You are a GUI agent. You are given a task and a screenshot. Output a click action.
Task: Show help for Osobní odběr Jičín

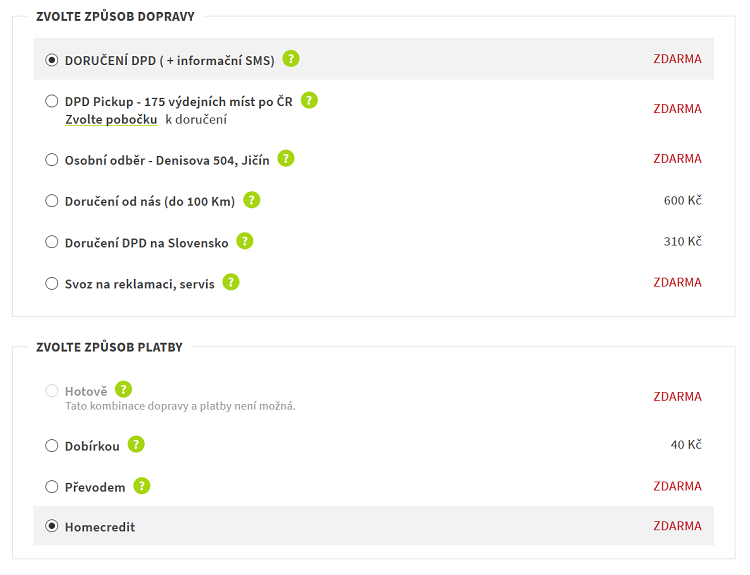[286, 158]
